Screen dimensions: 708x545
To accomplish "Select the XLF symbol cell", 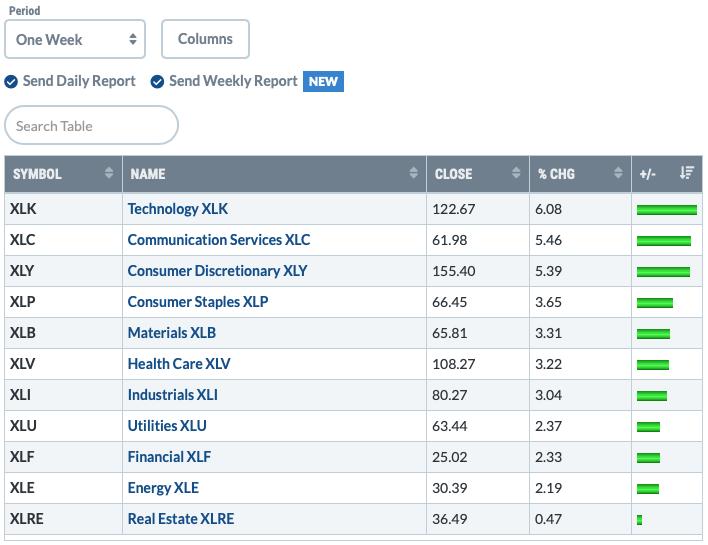I will coord(63,457).
